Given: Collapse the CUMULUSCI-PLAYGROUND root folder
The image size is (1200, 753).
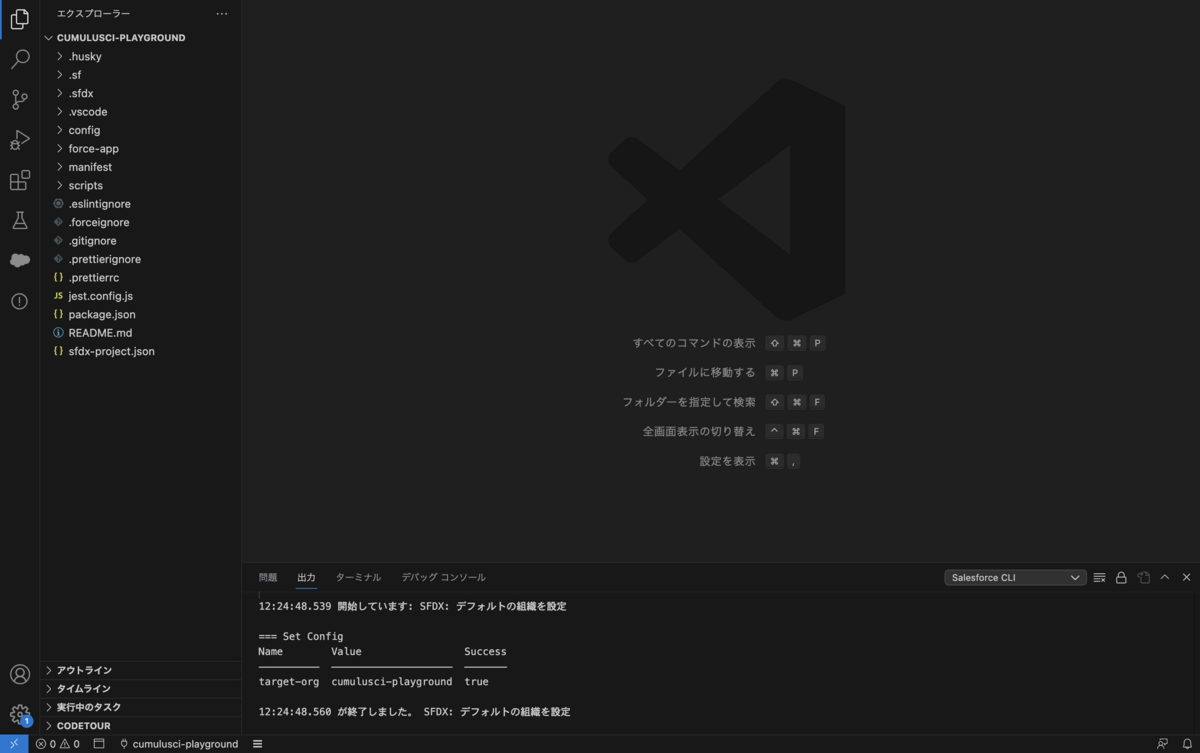Looking at the screenshot, I should click(121, 38).
